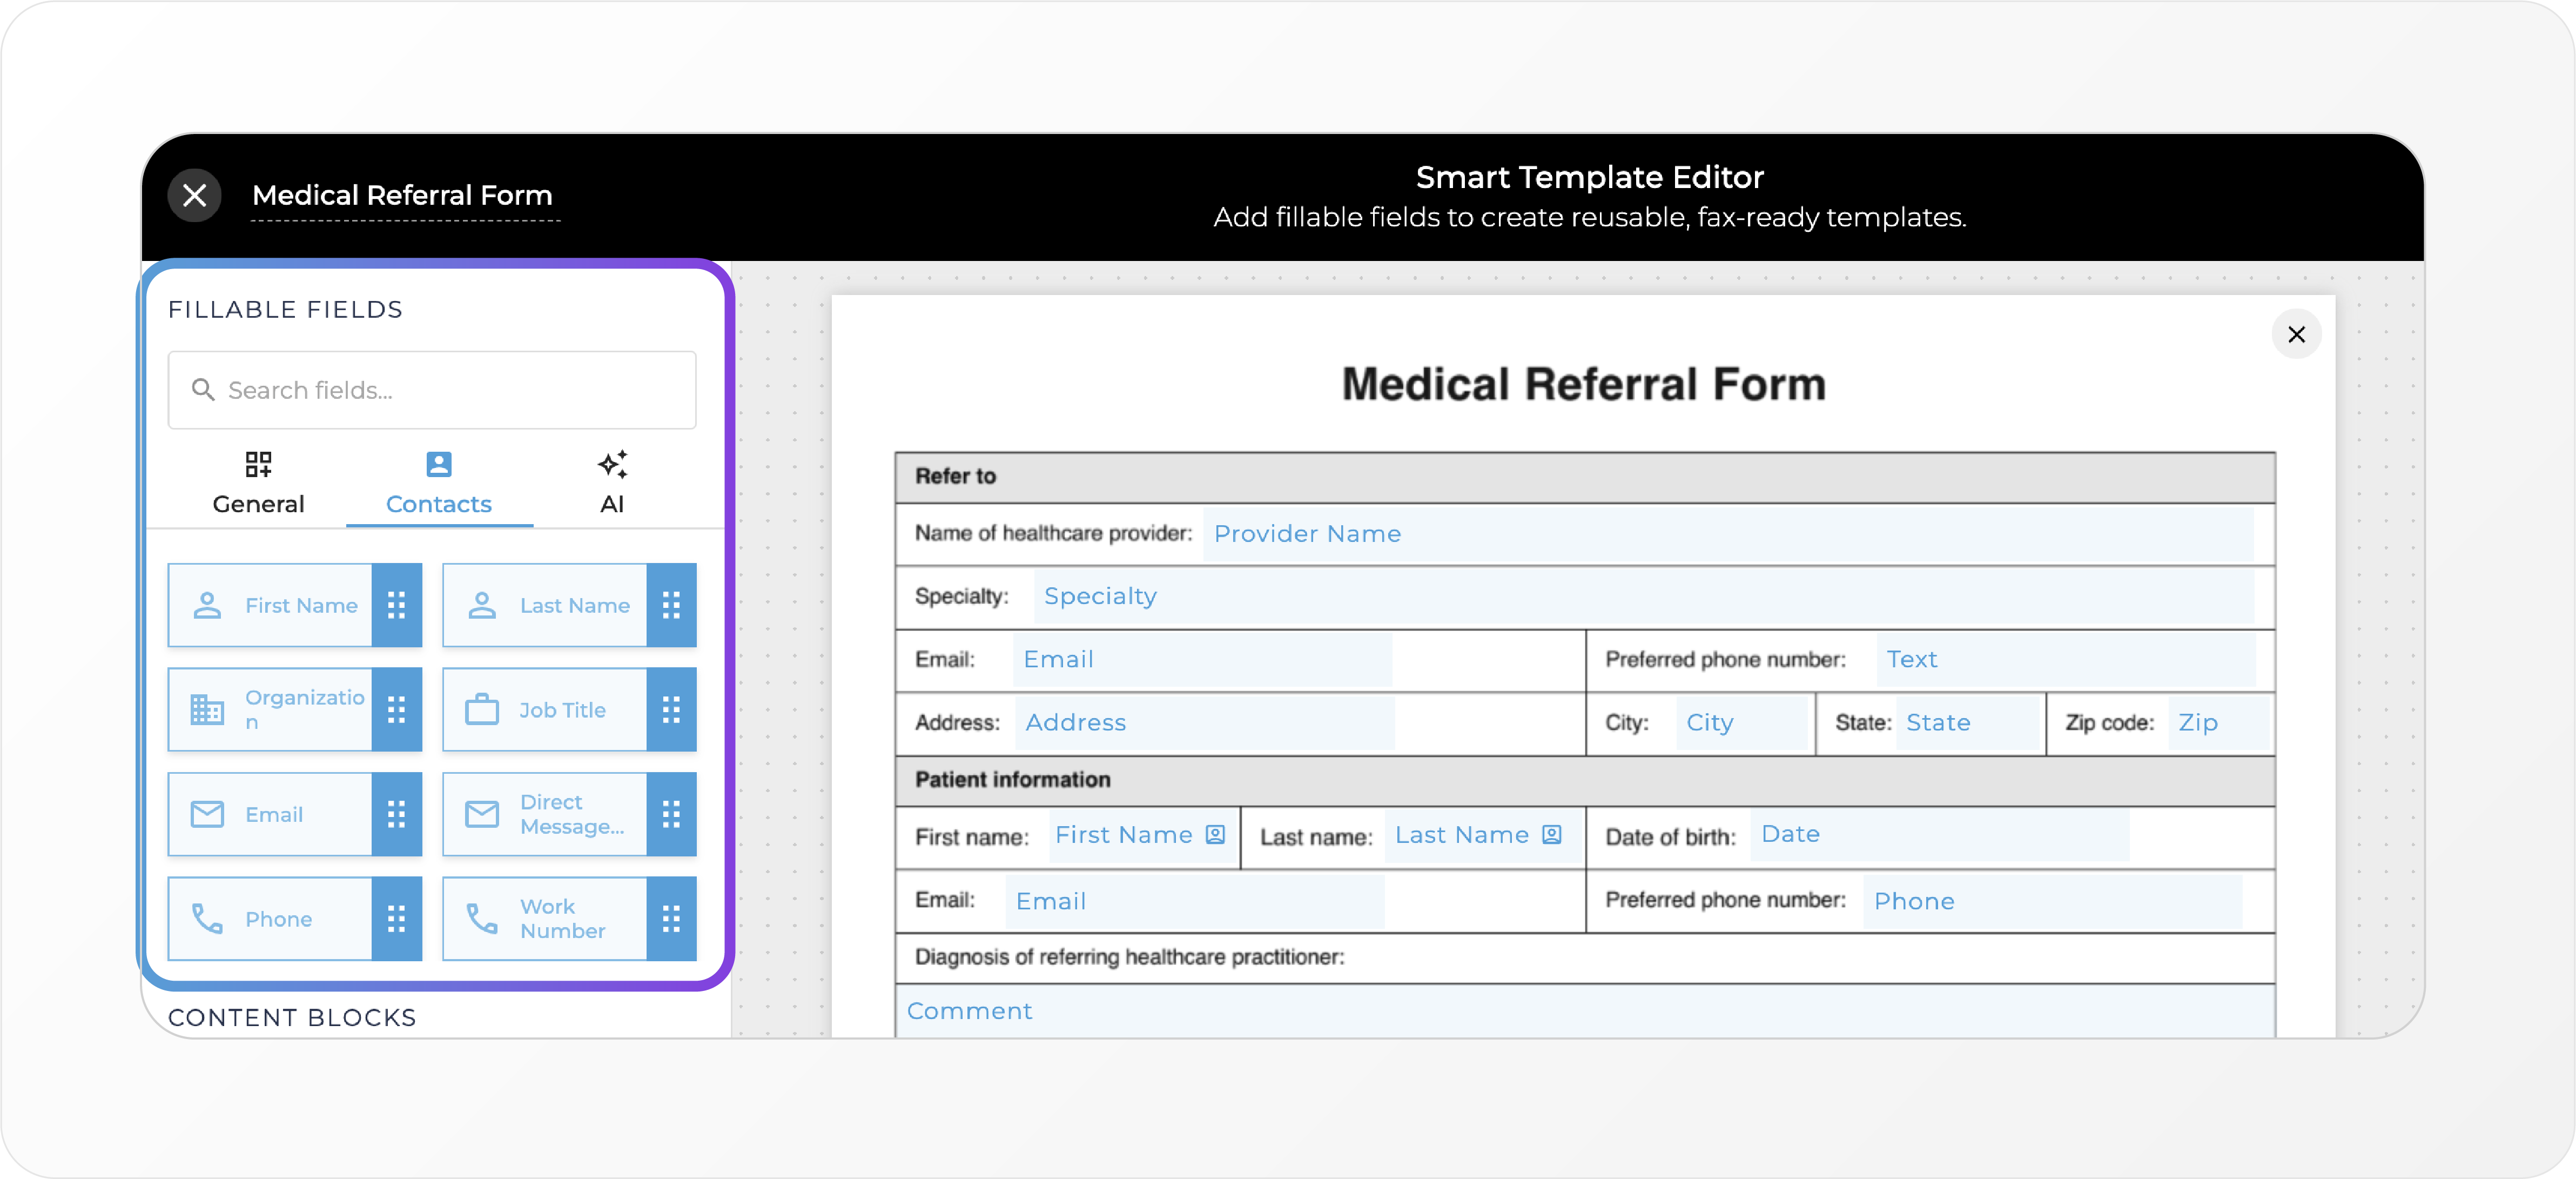Image resolution: width=2576 pixels, height=1179 pixels.
Task: Click the drag handle on First Name field
Action: coord(396,605)
